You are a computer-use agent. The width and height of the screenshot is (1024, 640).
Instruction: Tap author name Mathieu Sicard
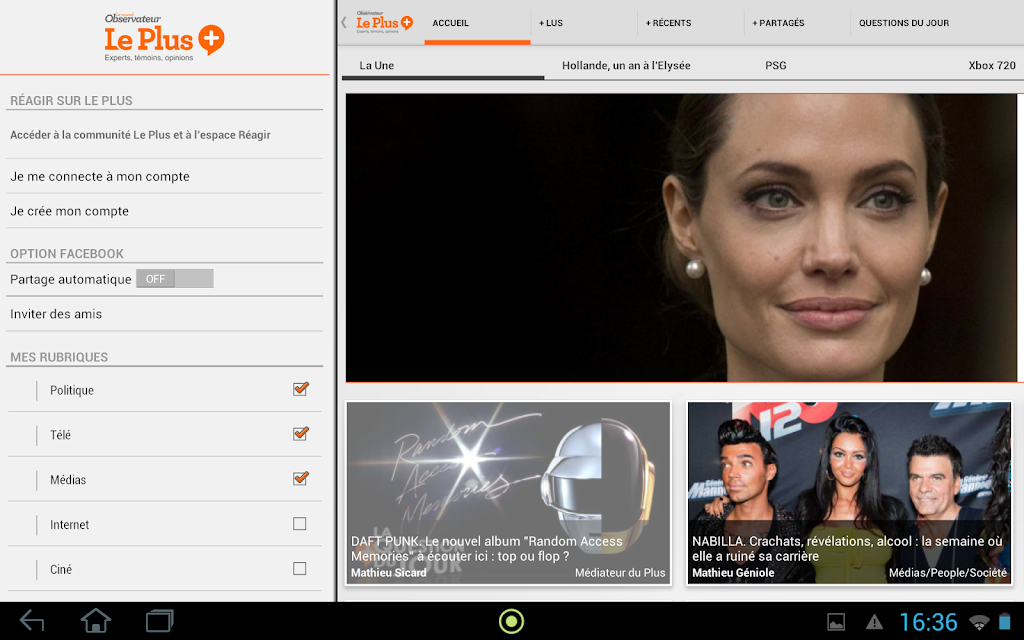(x=389, y=573)
